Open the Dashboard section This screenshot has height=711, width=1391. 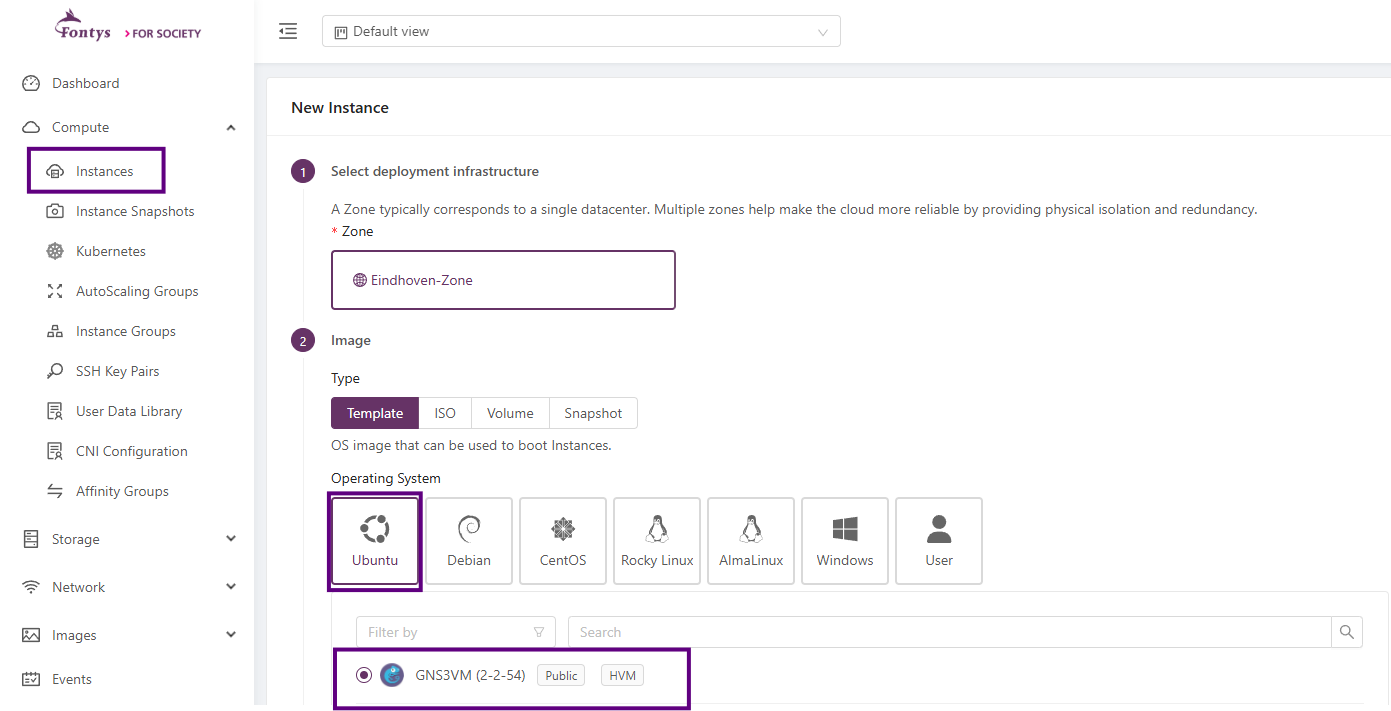[x=85, y=83]
